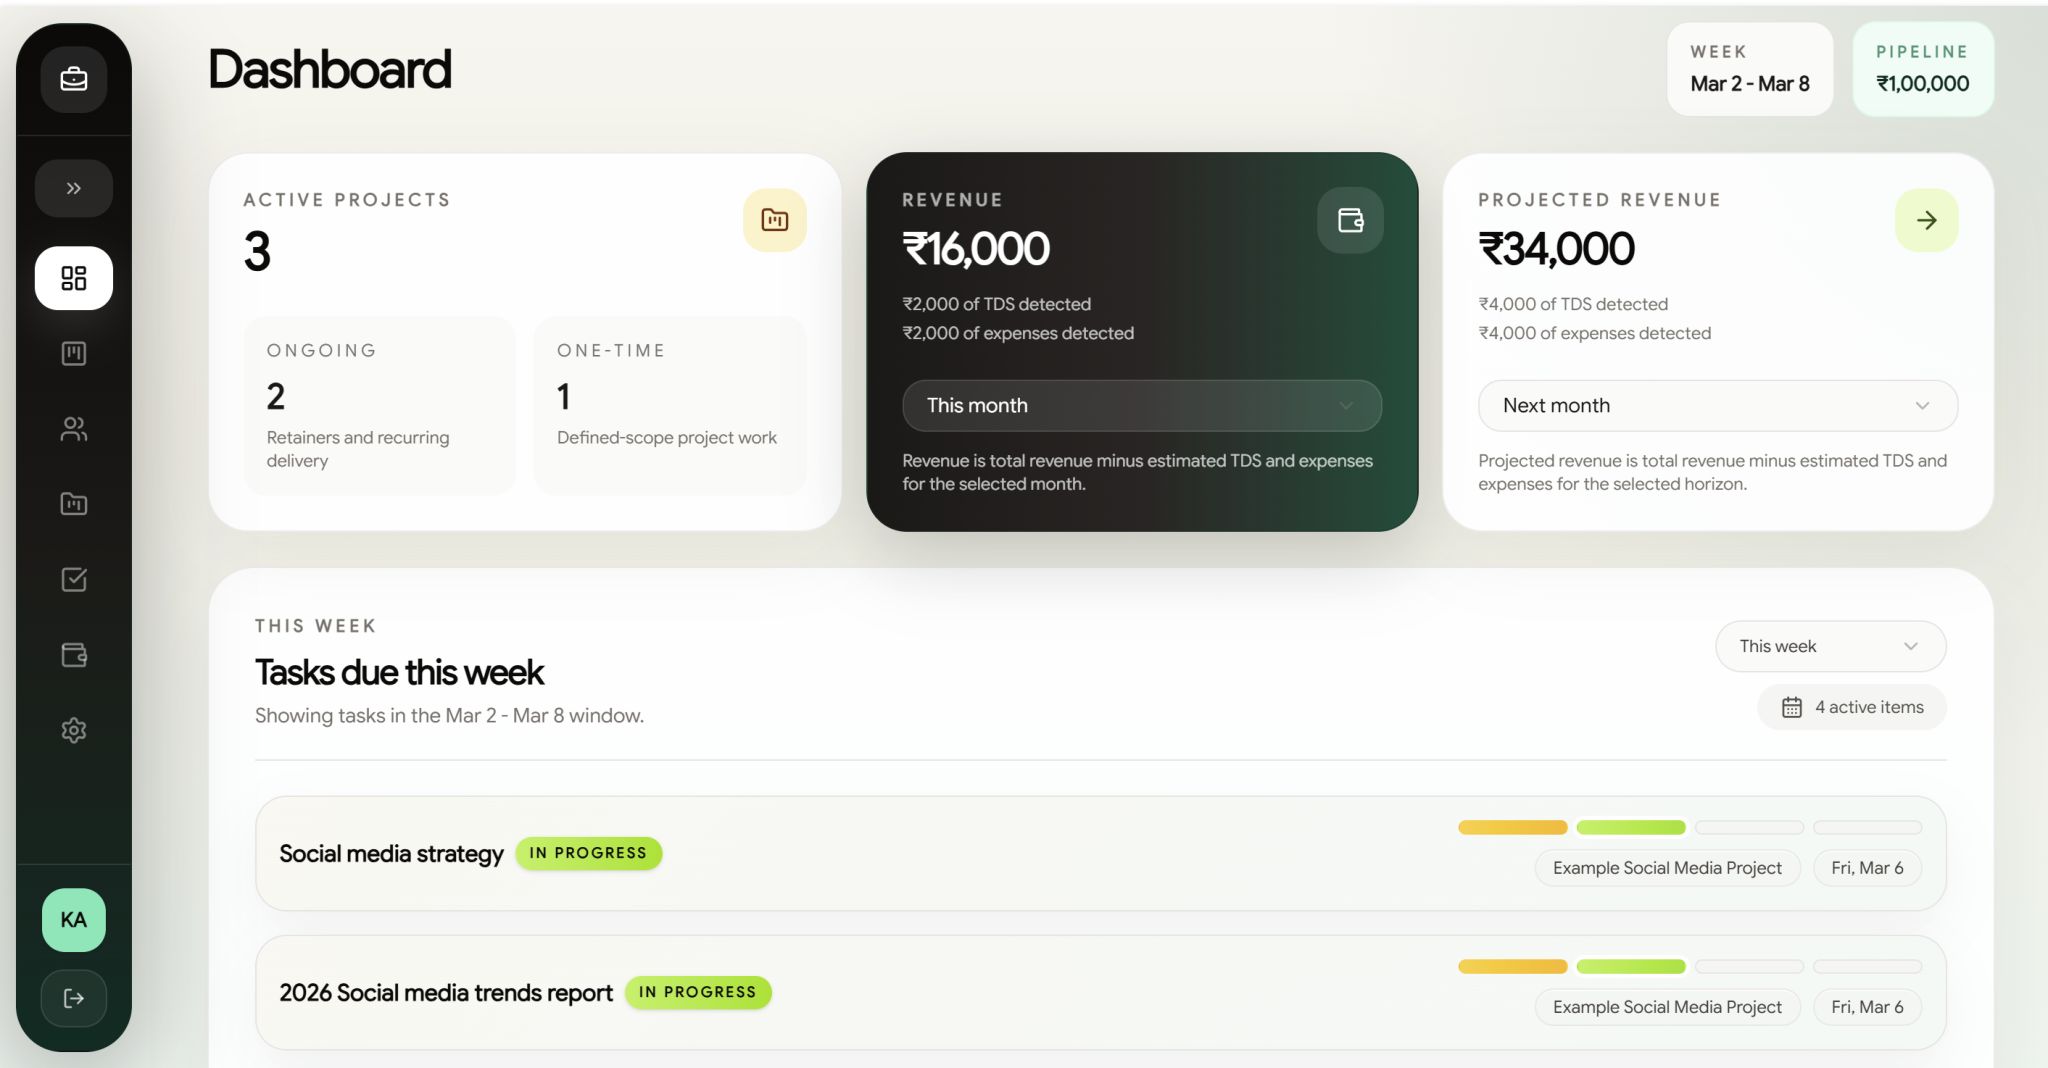Open the clients people icon in sidebar
The height and width of the screenshot is (1068, 2048).
click(74, 429)
